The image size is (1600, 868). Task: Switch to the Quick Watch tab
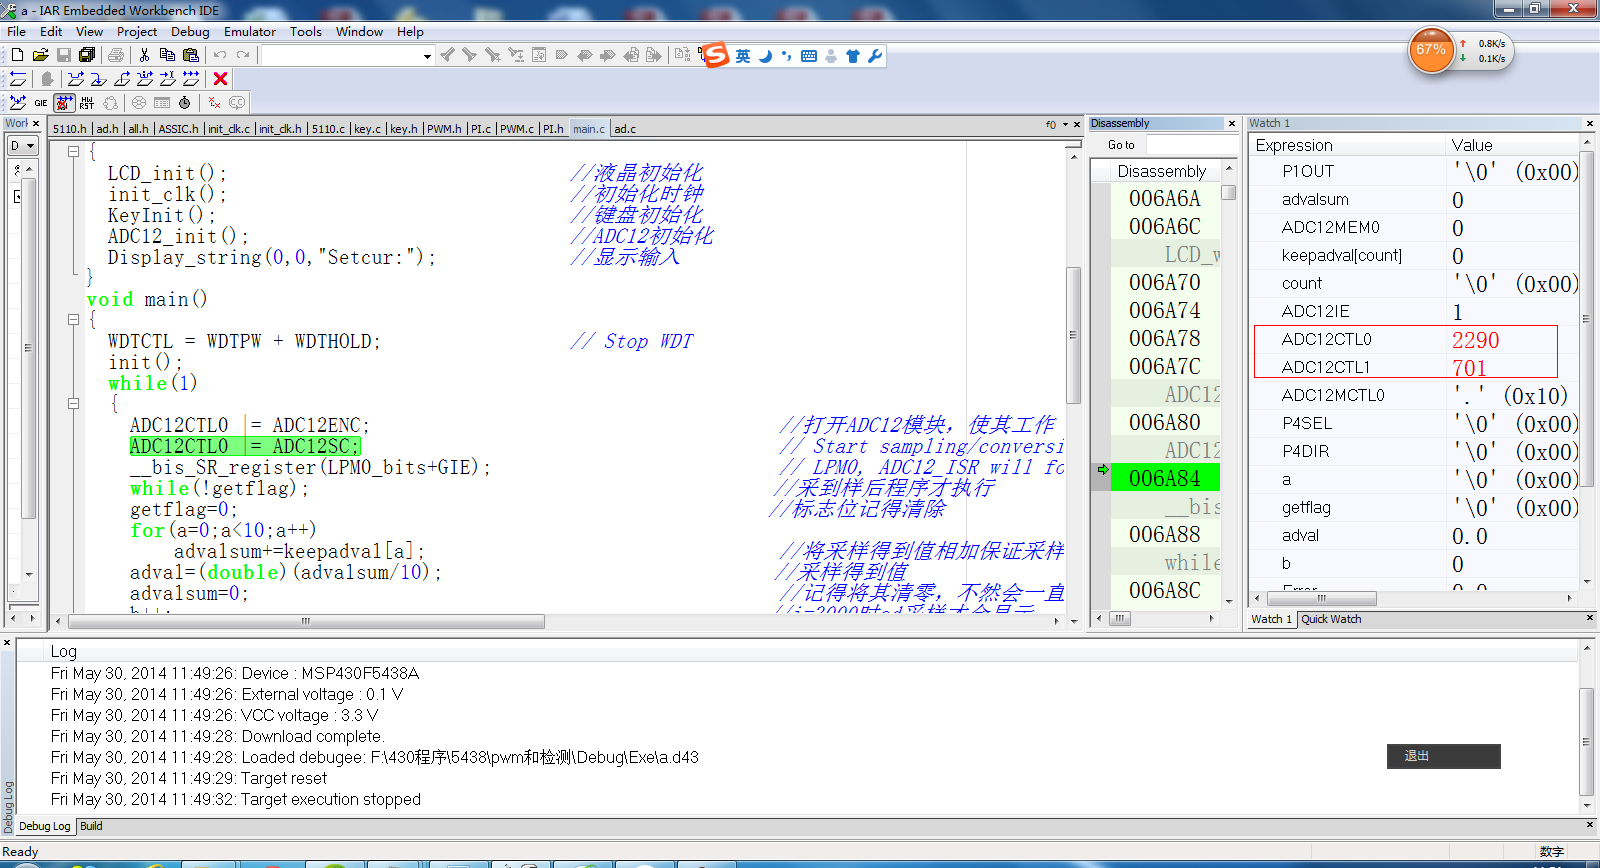coord(1331,619)
